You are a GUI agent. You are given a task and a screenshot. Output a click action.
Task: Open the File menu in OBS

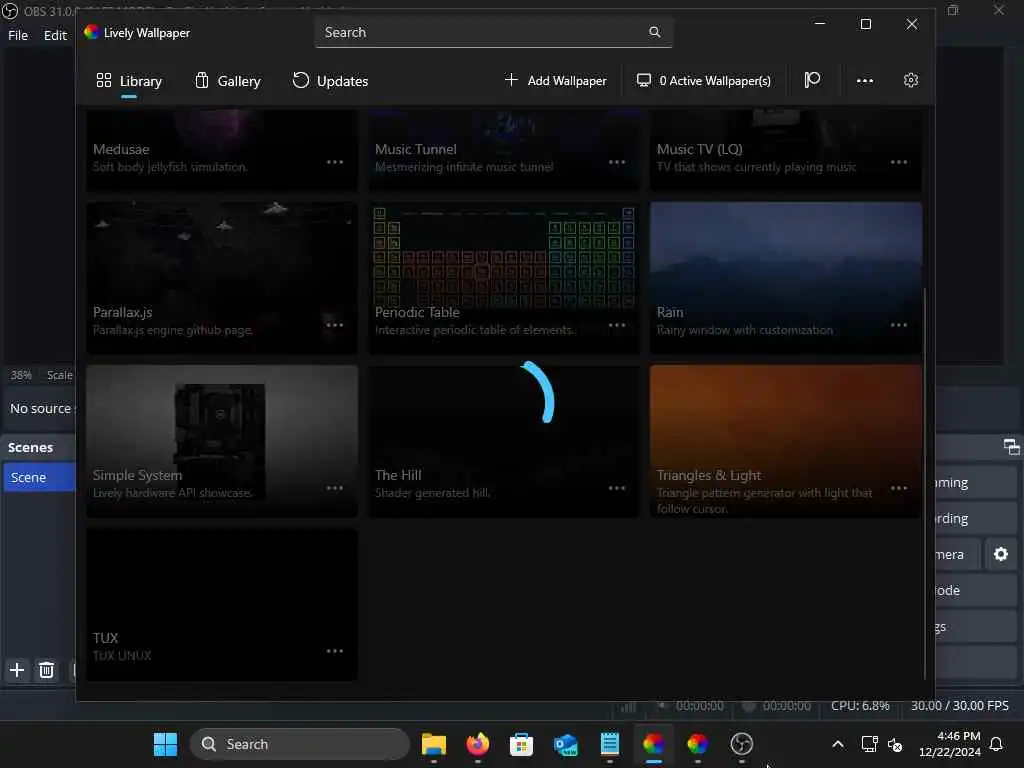18,35
